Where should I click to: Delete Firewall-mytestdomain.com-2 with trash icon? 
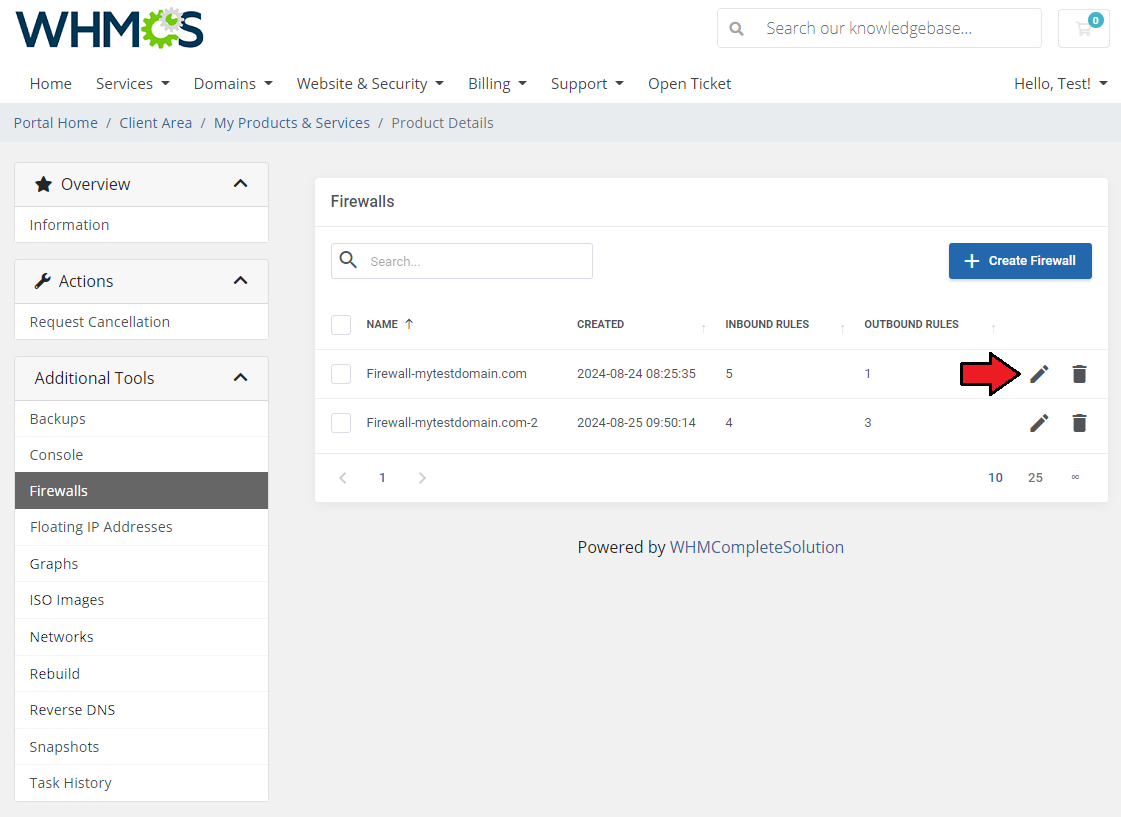pyautogui.click(x=1080, y=423)
